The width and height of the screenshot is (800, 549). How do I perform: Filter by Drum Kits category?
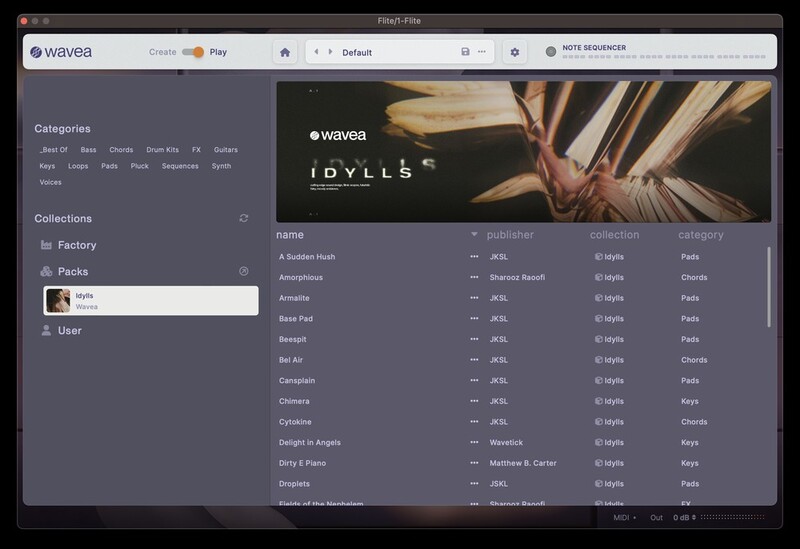pyautogui.click(x=162, y=149)
